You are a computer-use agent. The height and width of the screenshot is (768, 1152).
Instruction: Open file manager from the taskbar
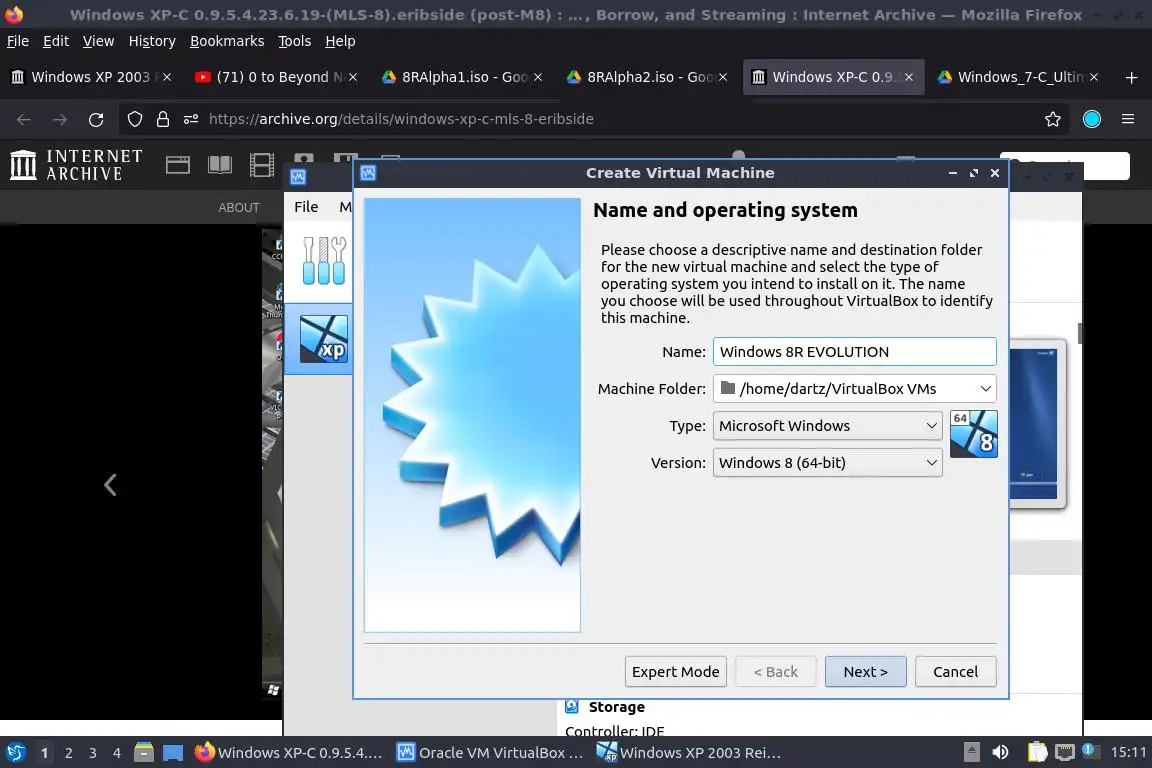tap(144, 753)
